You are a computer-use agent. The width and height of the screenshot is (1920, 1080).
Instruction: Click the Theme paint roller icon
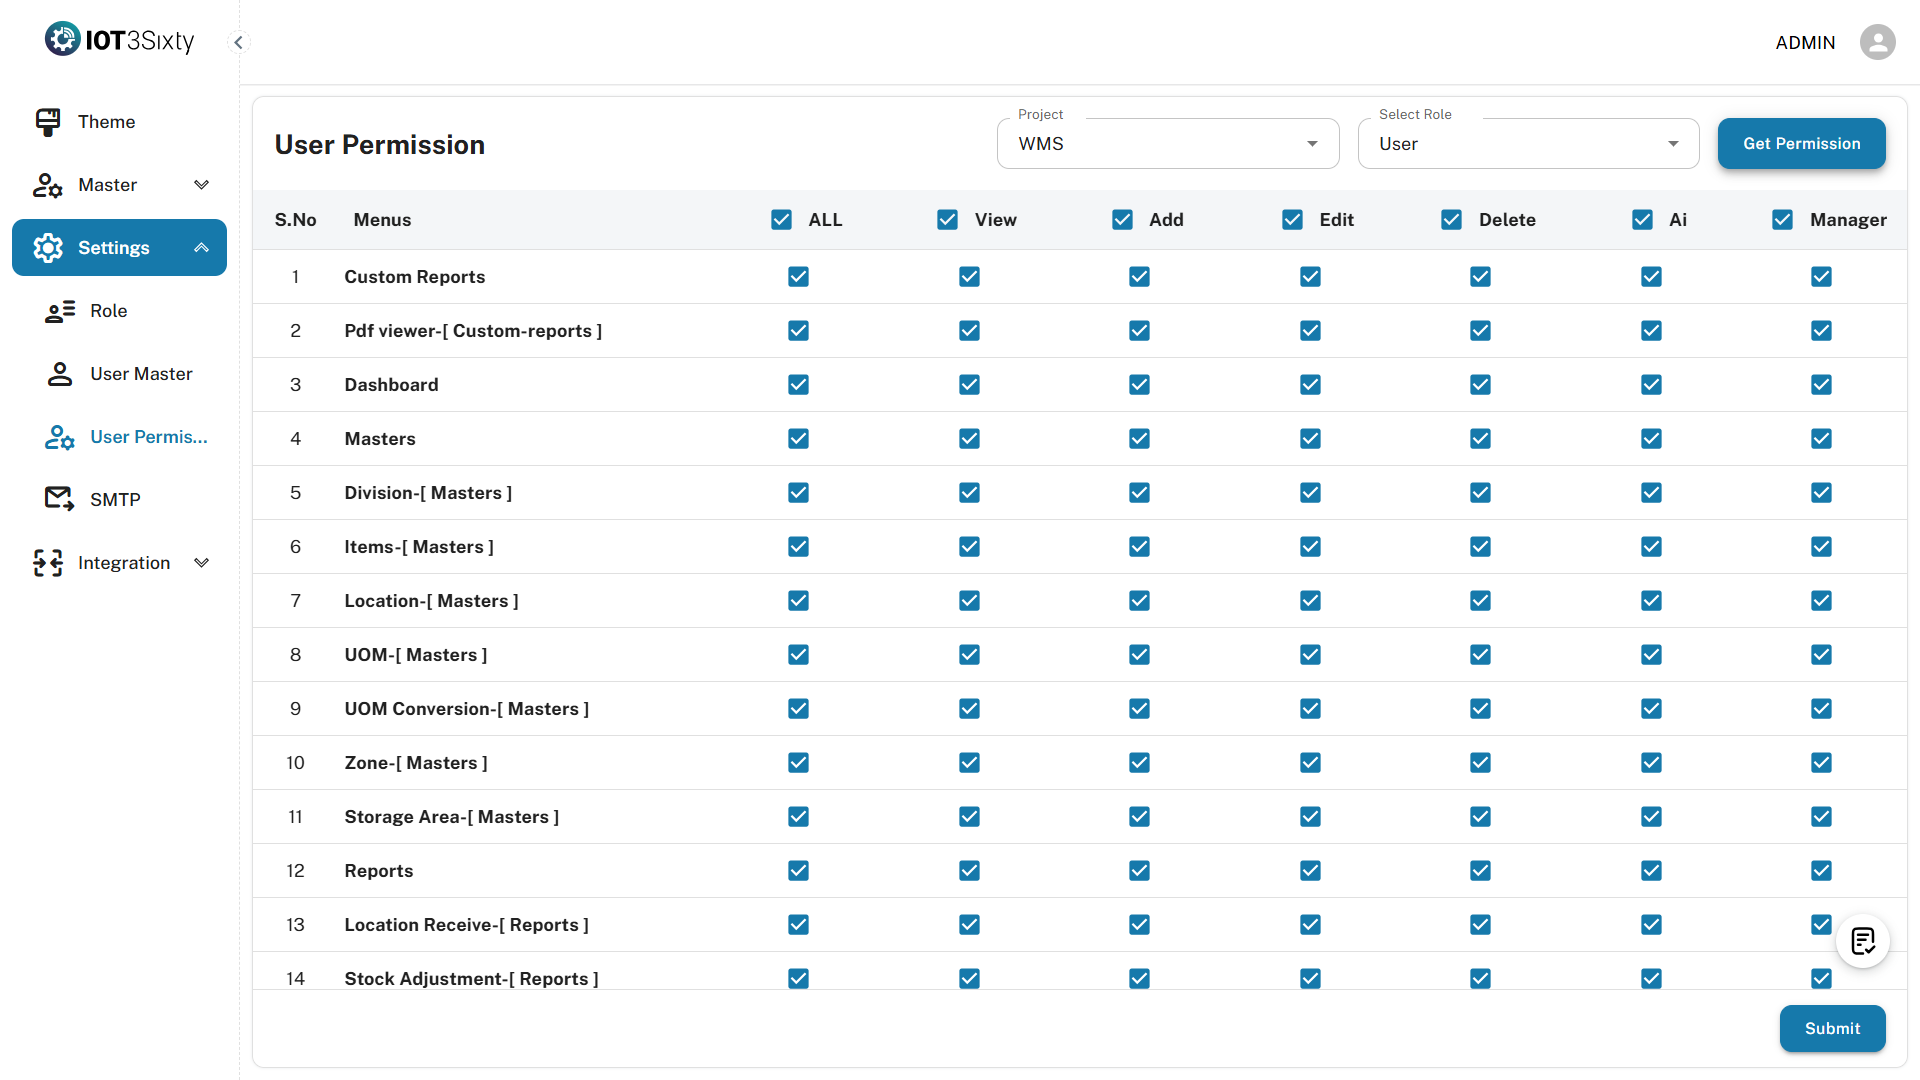[x=47, y=122]
